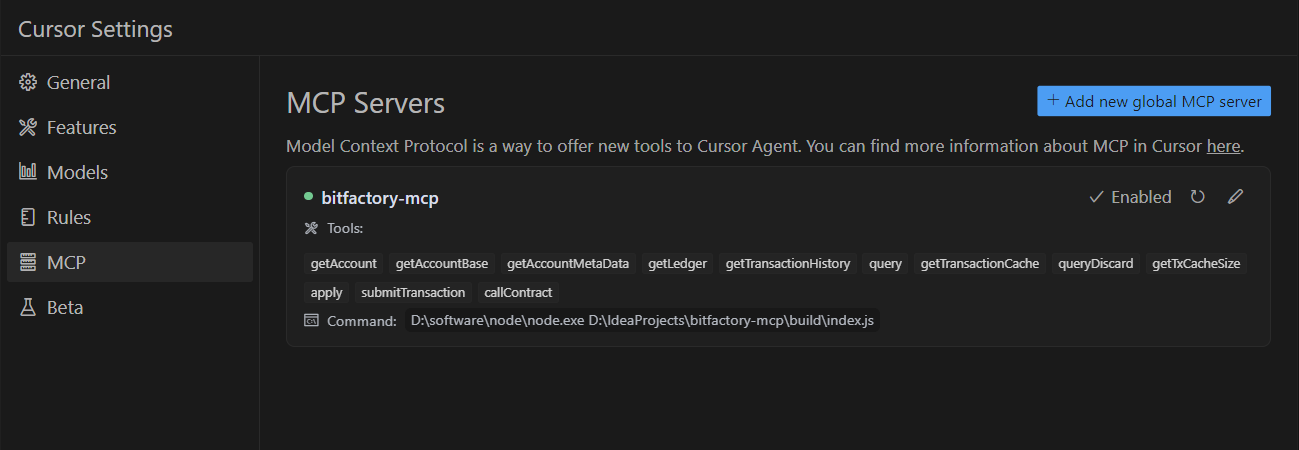
Task: Select the queryDiscard tool chip
Action: pos(1096,264)
